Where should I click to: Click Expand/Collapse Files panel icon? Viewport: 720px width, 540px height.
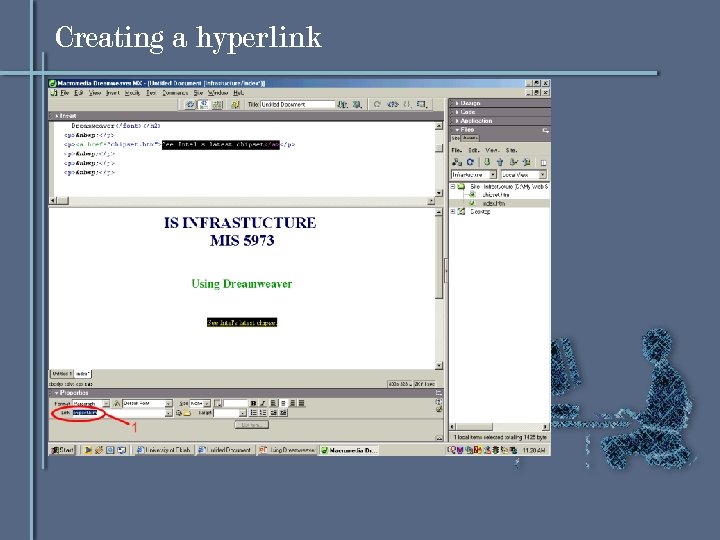coord(543,163)
